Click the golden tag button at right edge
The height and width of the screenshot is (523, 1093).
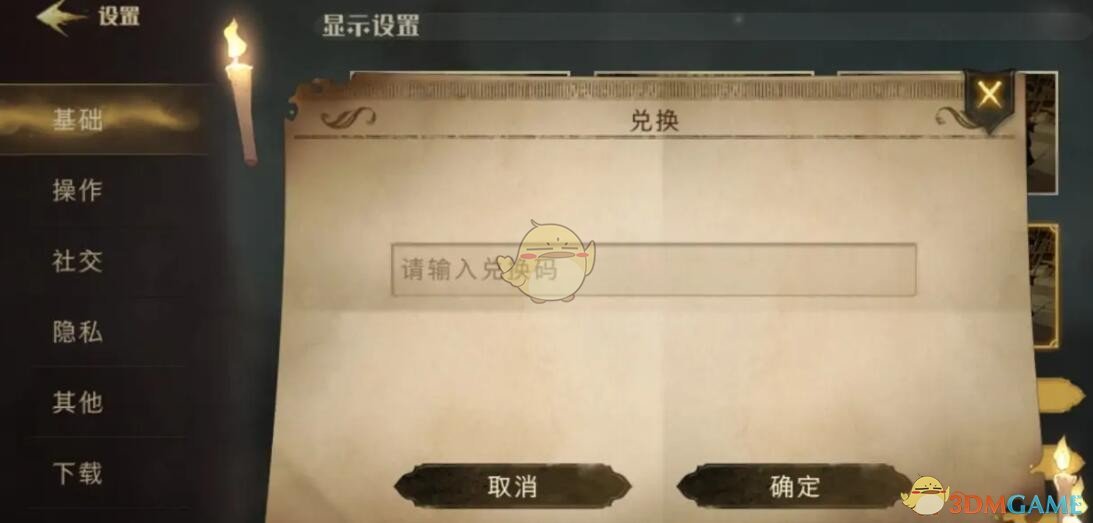click(1060, 395)
